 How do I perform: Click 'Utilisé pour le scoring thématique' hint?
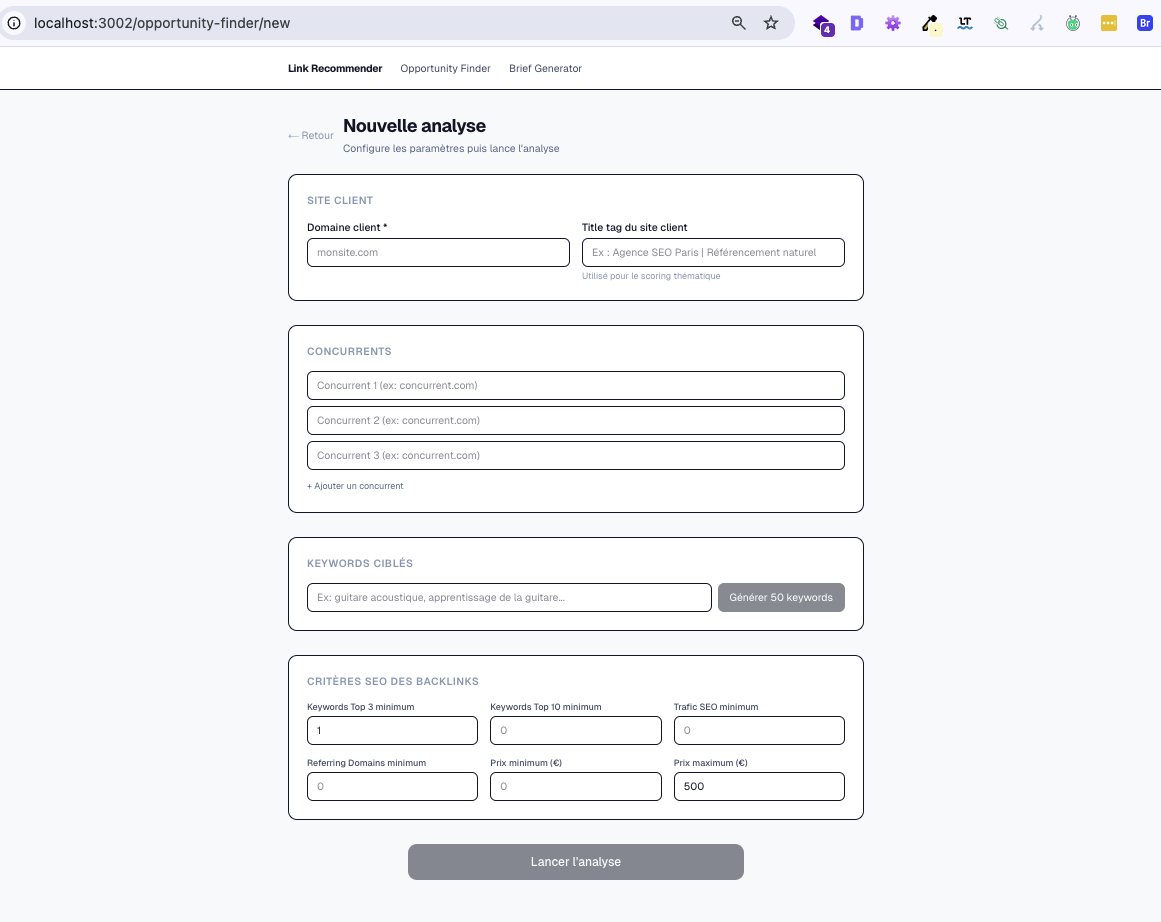pos(651,276)
